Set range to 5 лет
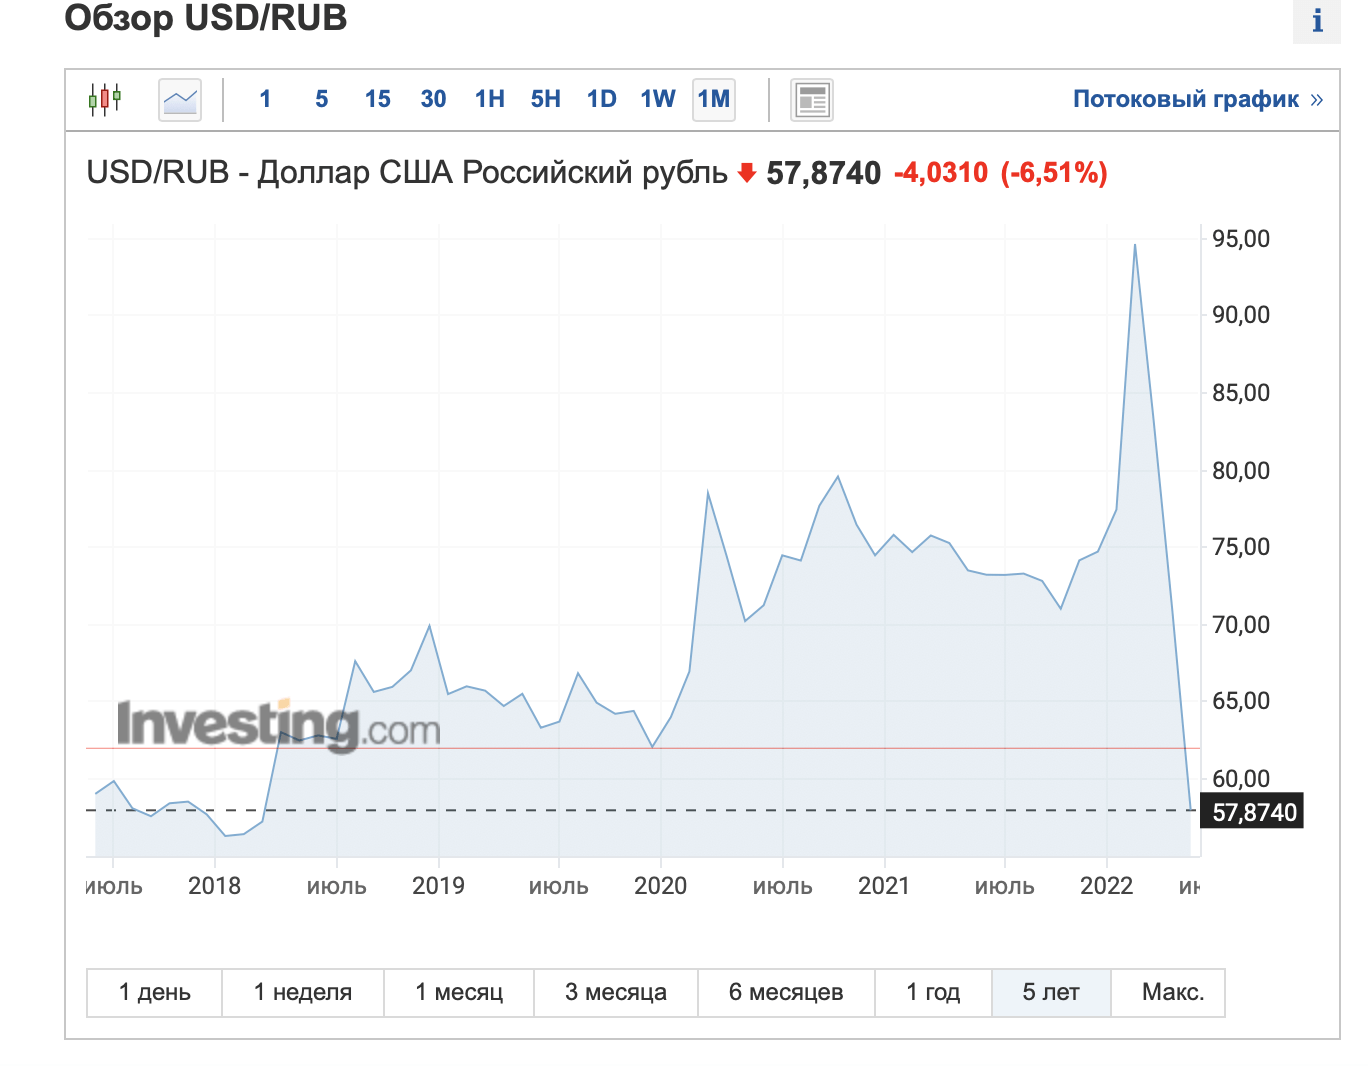Viewport: 1368px width, 1066px height. click(1051, 992)
